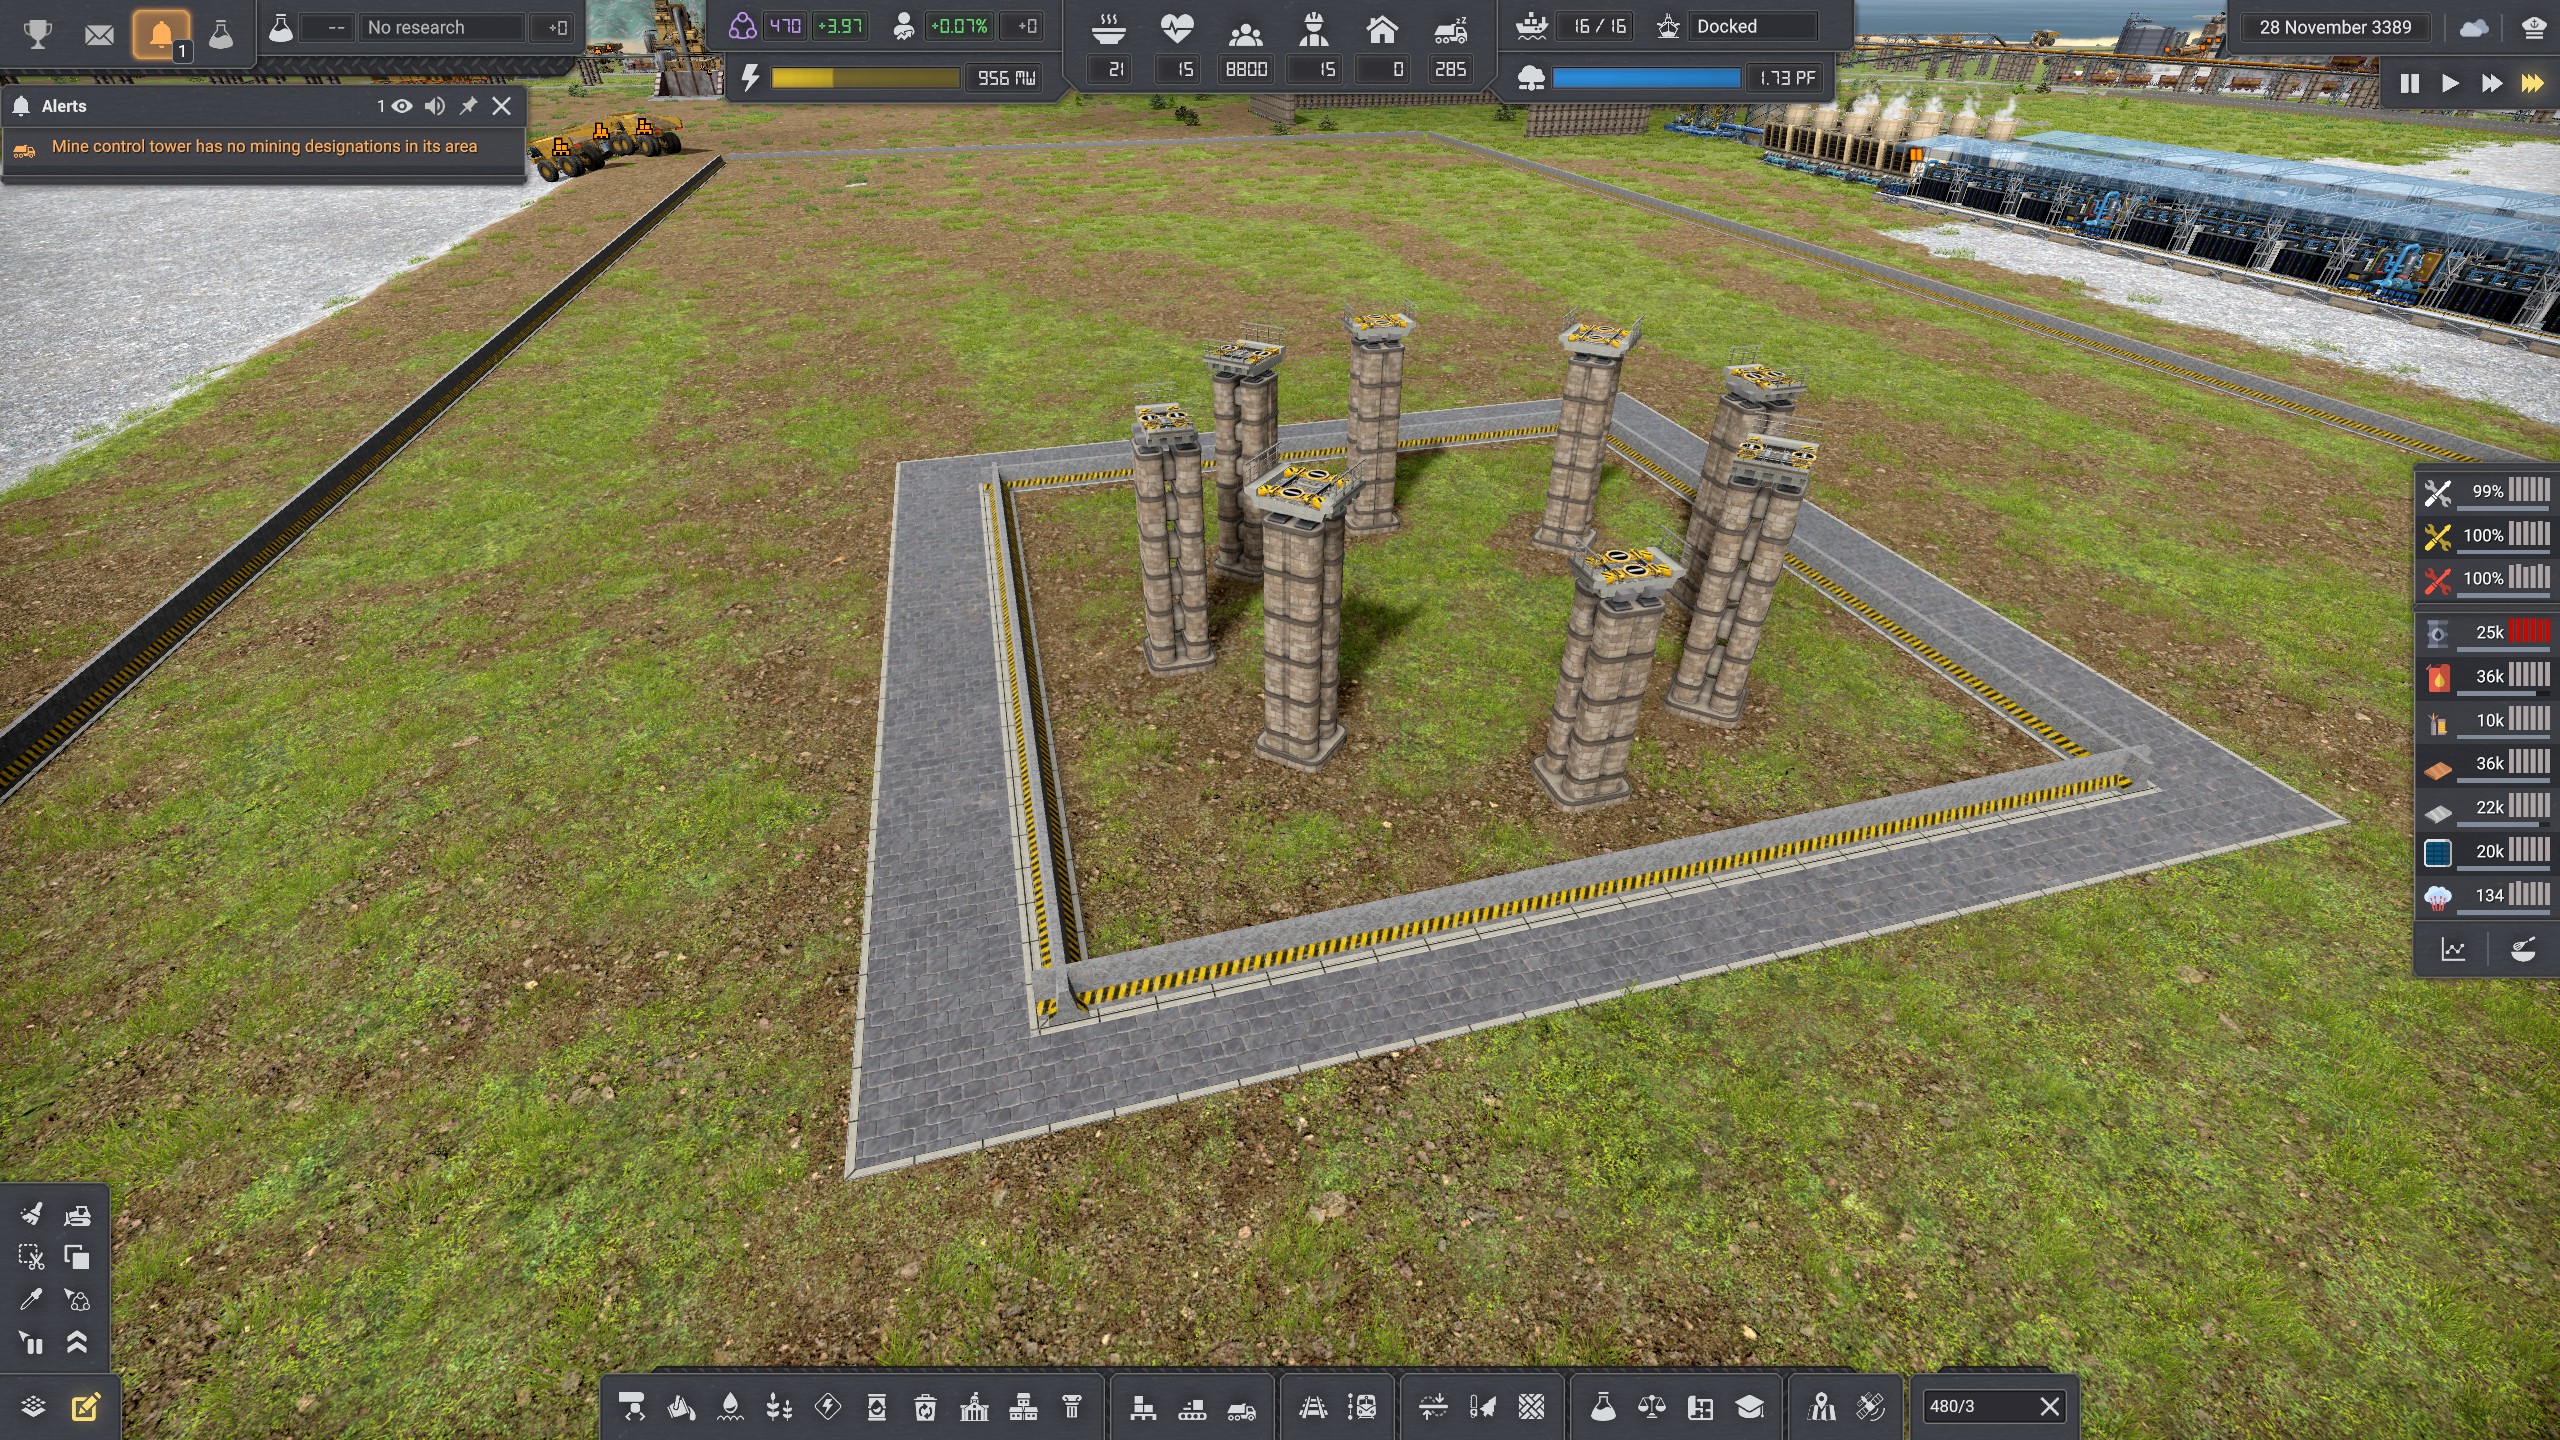Click the red maintenance 100% row
This screenshot has height=1440, width=2560.
click(x=2486, y=579)
